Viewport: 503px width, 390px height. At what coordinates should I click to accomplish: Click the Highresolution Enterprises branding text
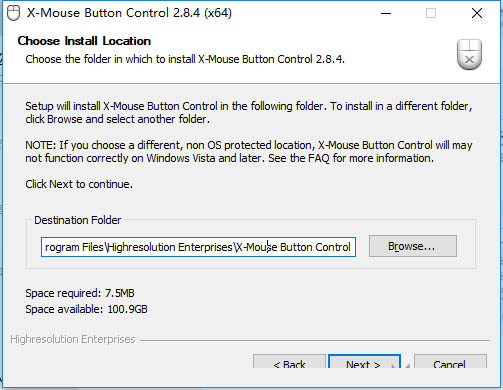tap(73, 339)
